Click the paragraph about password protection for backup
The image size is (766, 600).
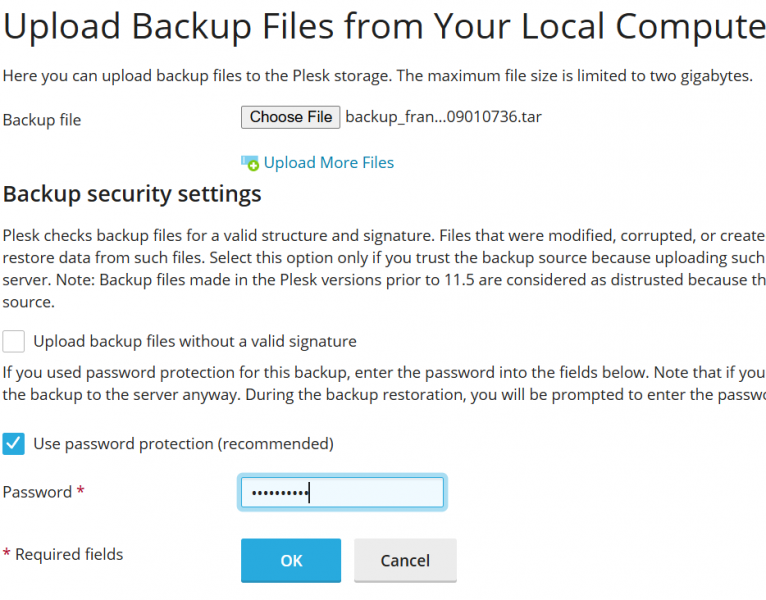[384, 384]
